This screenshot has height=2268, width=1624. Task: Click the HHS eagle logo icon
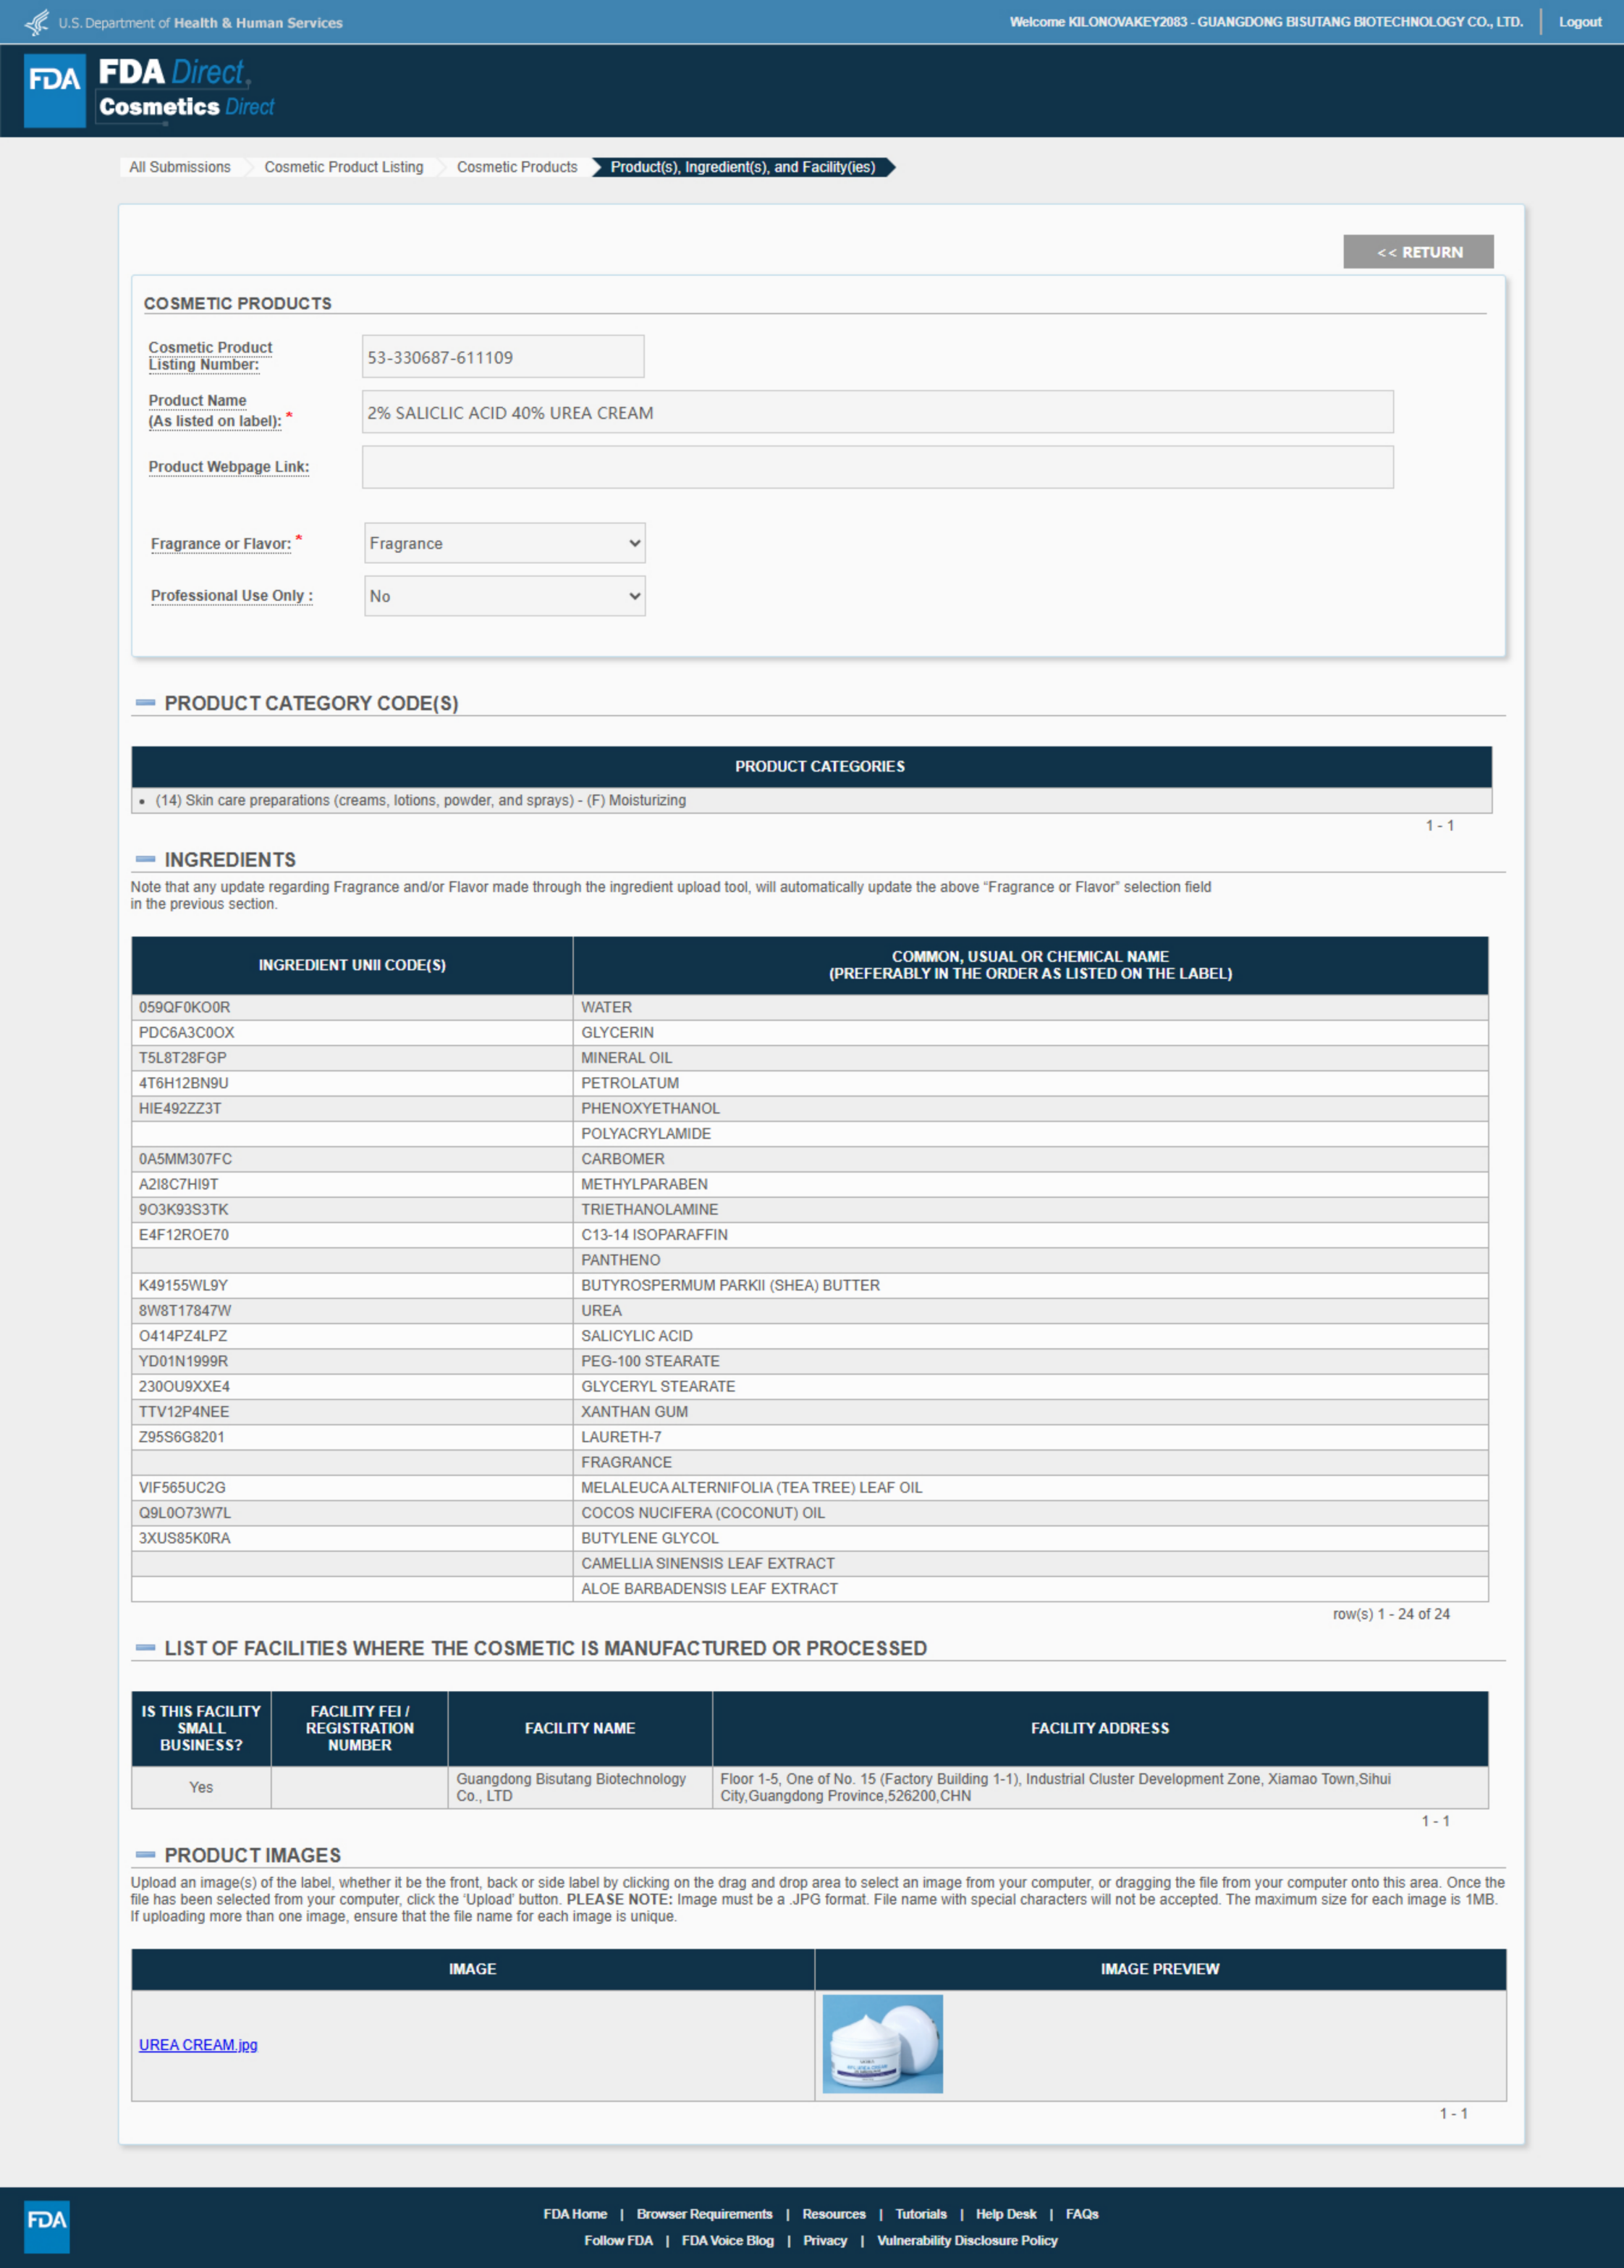36,22
